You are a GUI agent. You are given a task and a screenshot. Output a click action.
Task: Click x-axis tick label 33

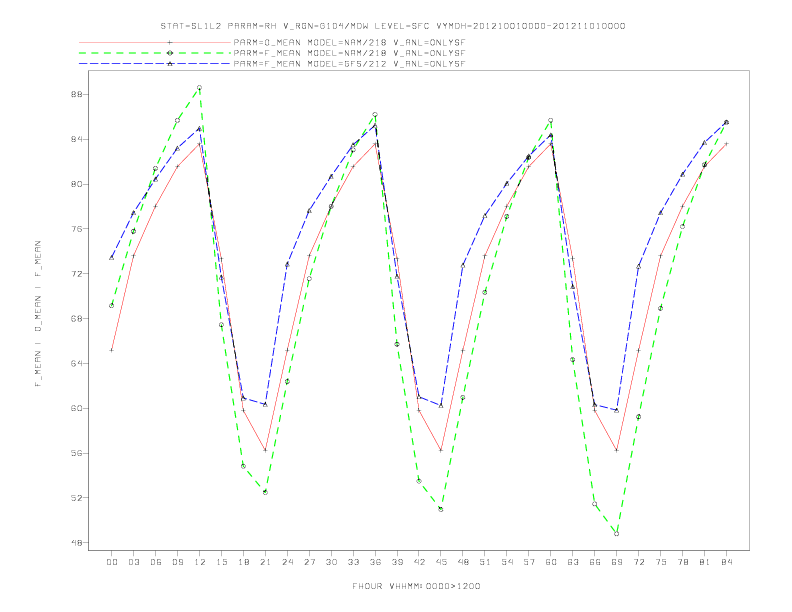click(x=353, y=562)
